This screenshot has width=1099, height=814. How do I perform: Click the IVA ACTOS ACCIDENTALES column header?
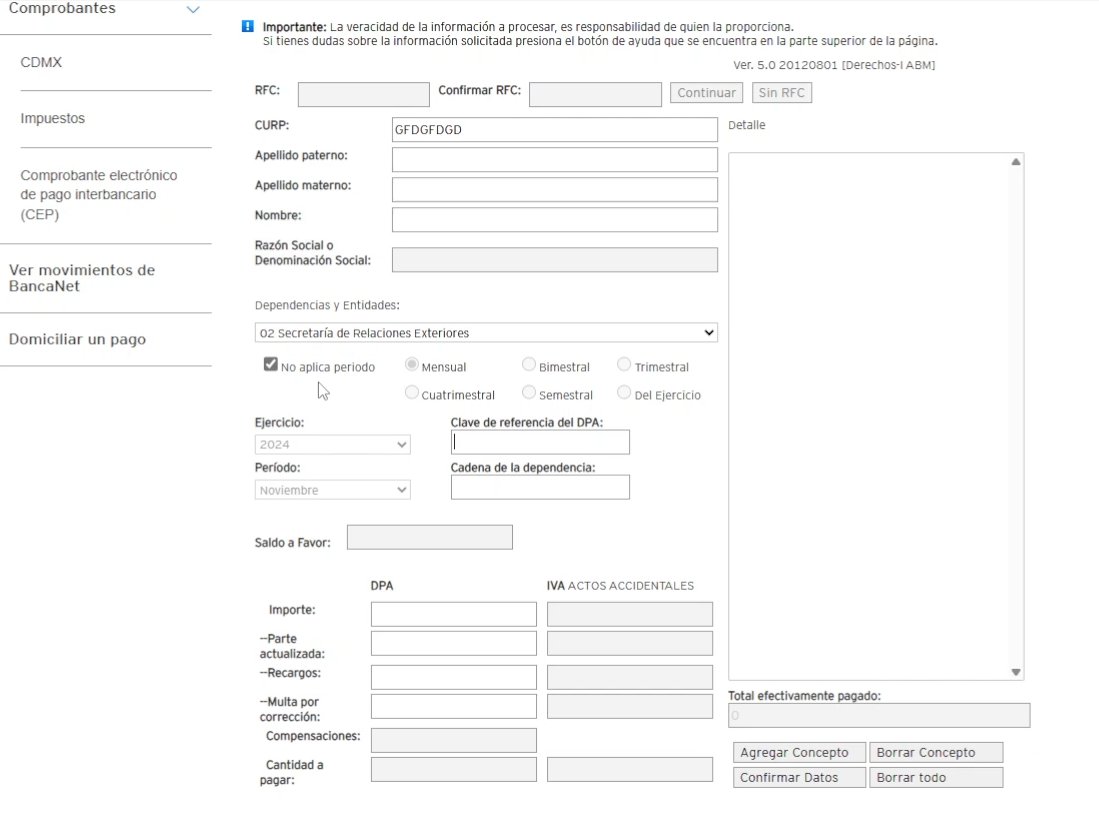pyautogui.click(x=620, y=585)
